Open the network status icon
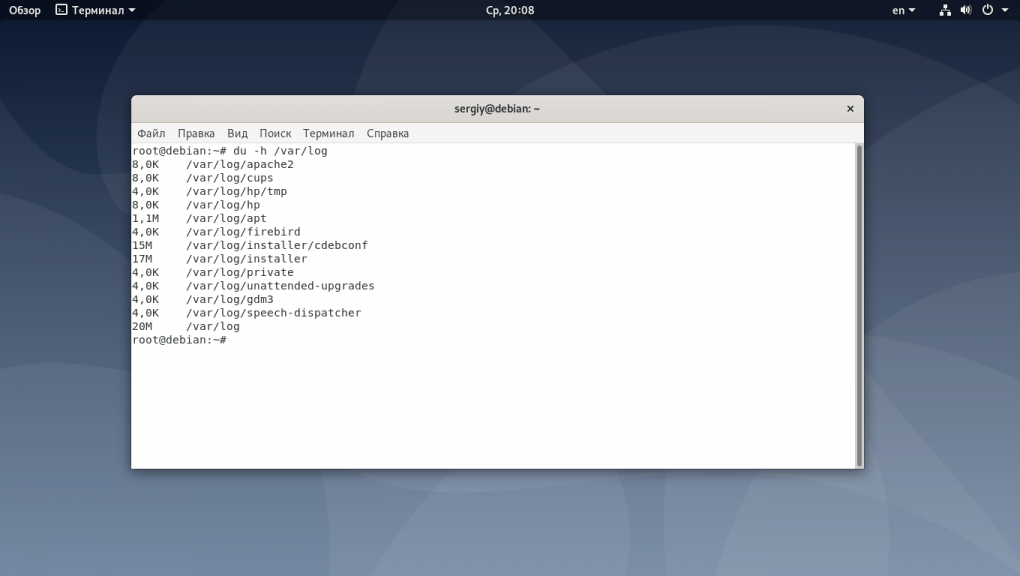This screenshot has width=1020, height=576. tap(945, 10)
